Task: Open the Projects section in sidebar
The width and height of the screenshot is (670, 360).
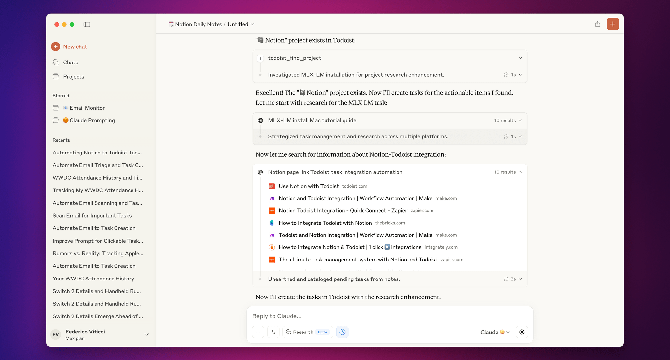Action: coord(68,77)
